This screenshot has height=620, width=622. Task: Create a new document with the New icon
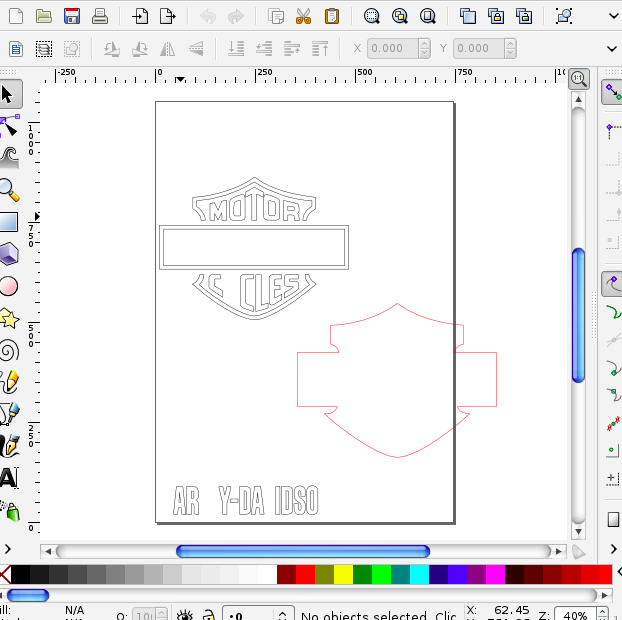click(x=16, y=16)
